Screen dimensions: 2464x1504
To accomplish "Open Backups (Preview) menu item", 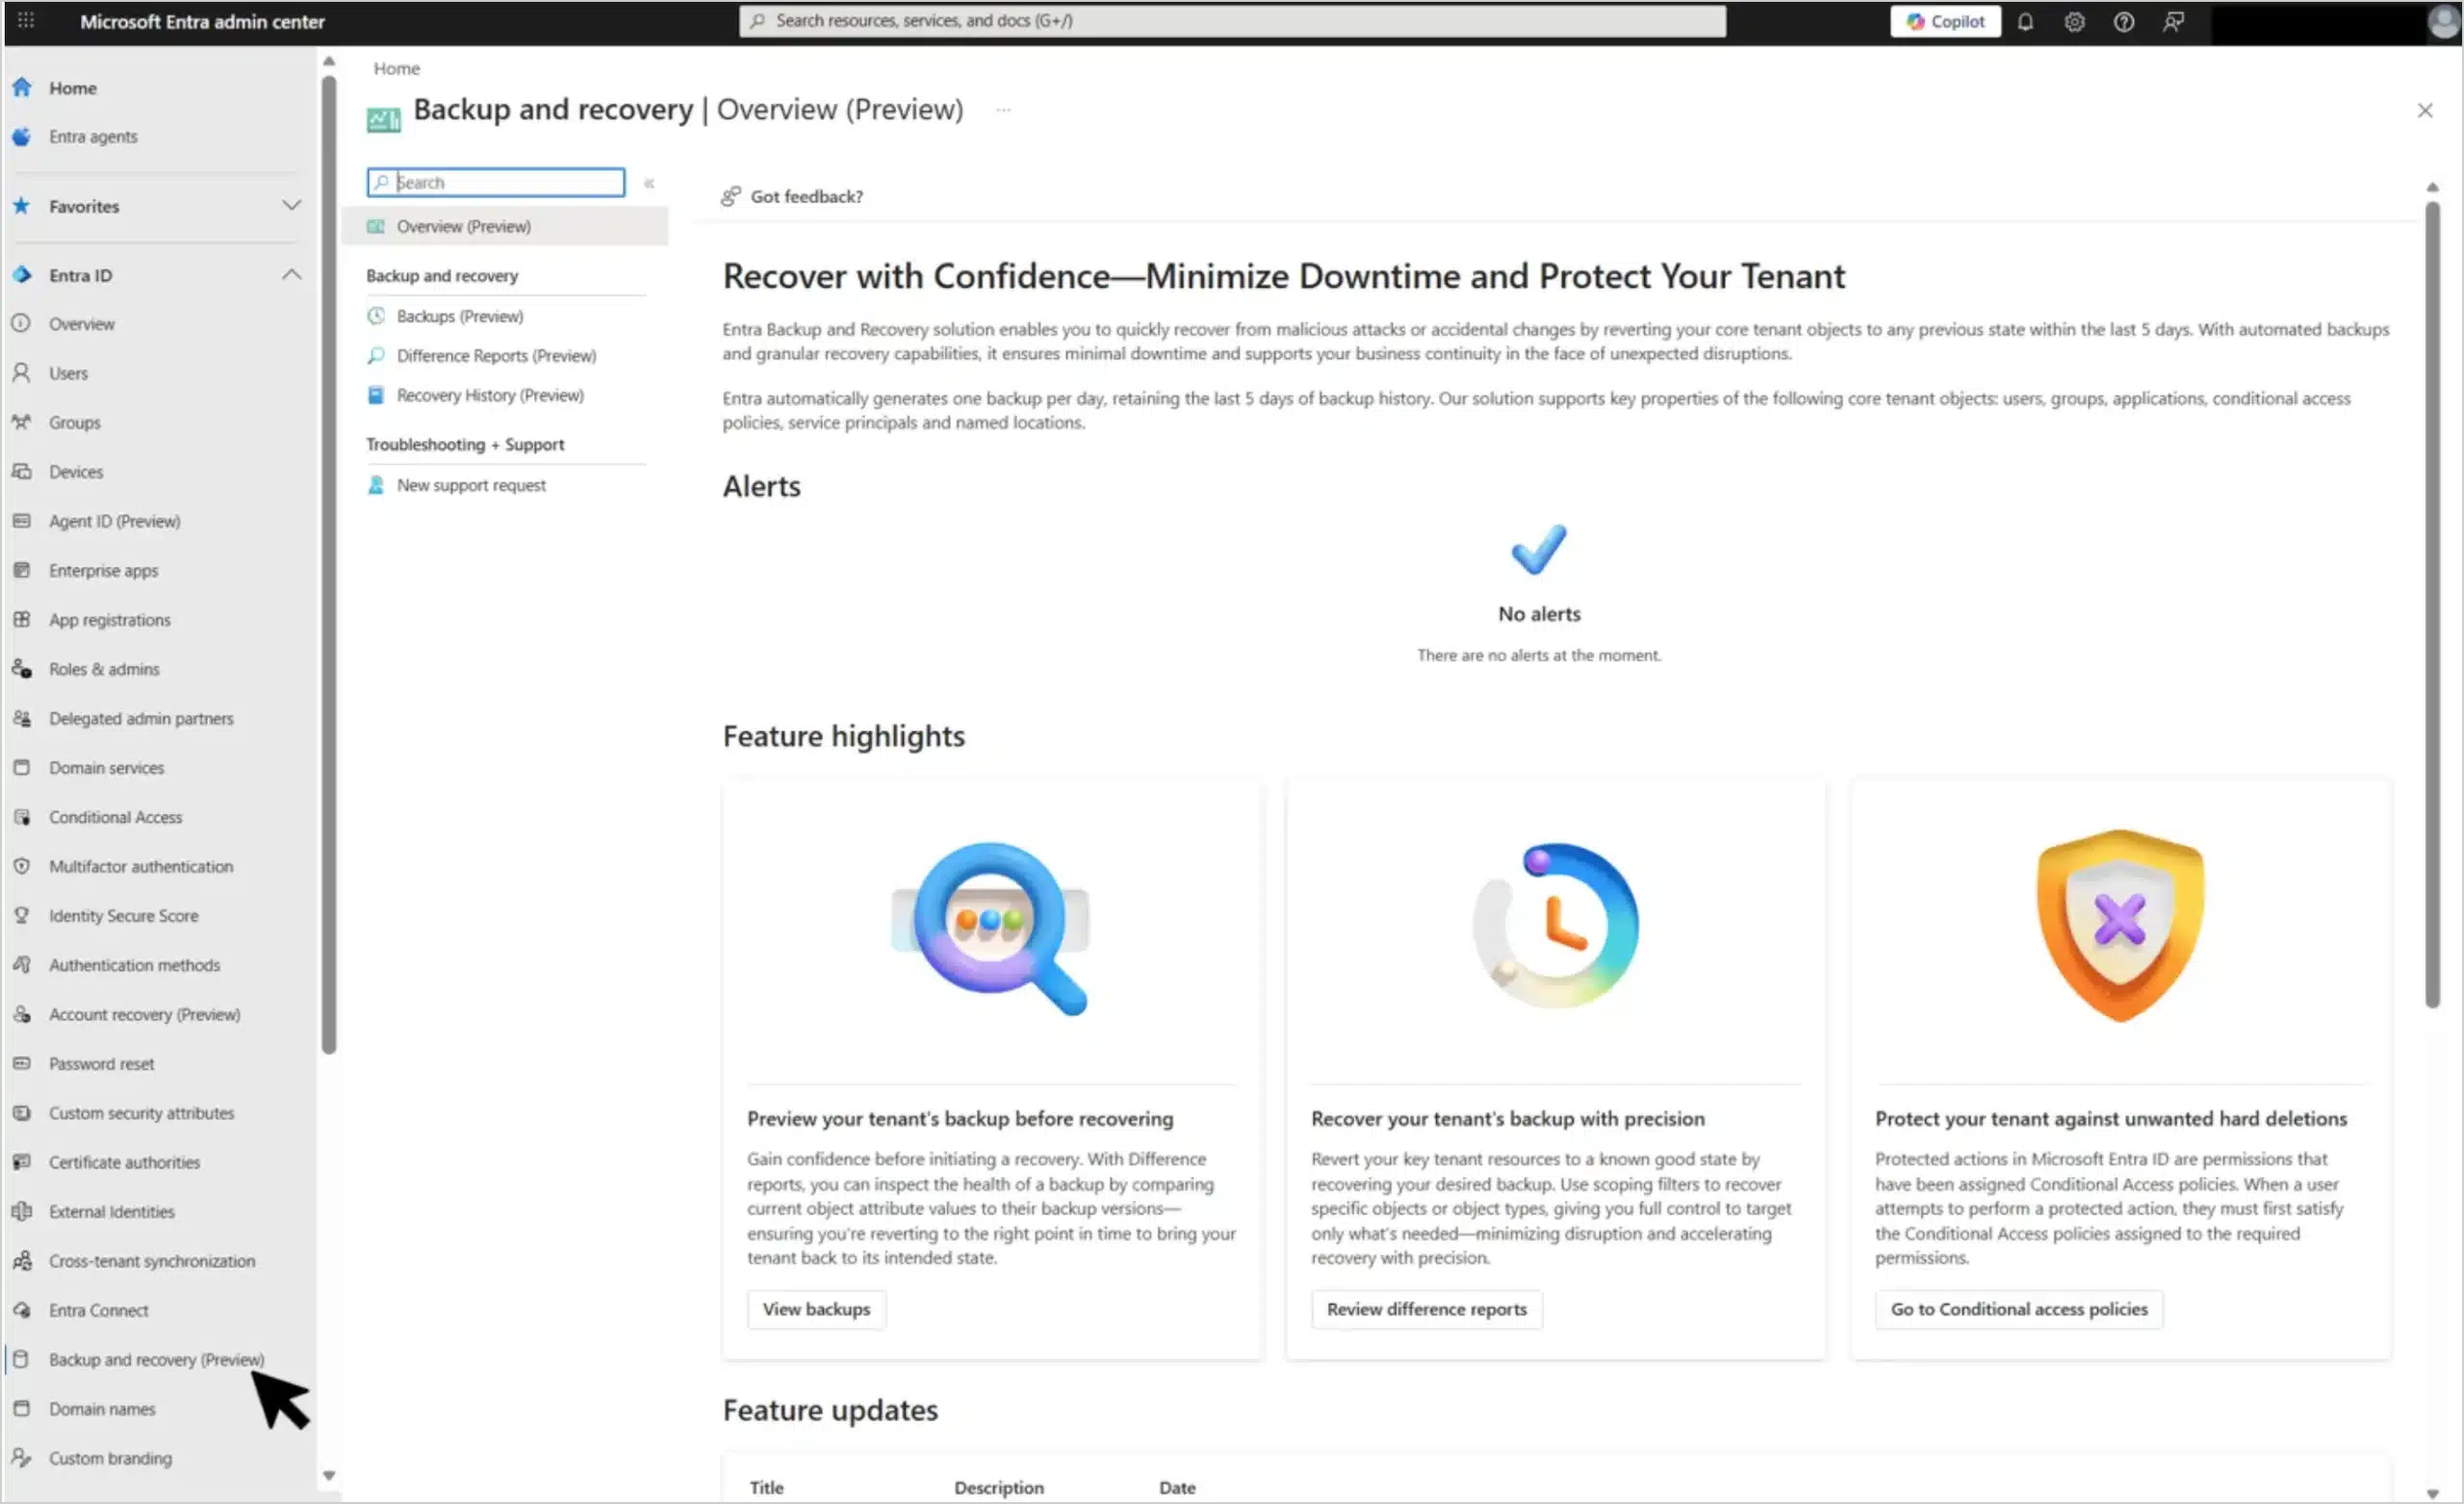I will (x=459, y=316).
